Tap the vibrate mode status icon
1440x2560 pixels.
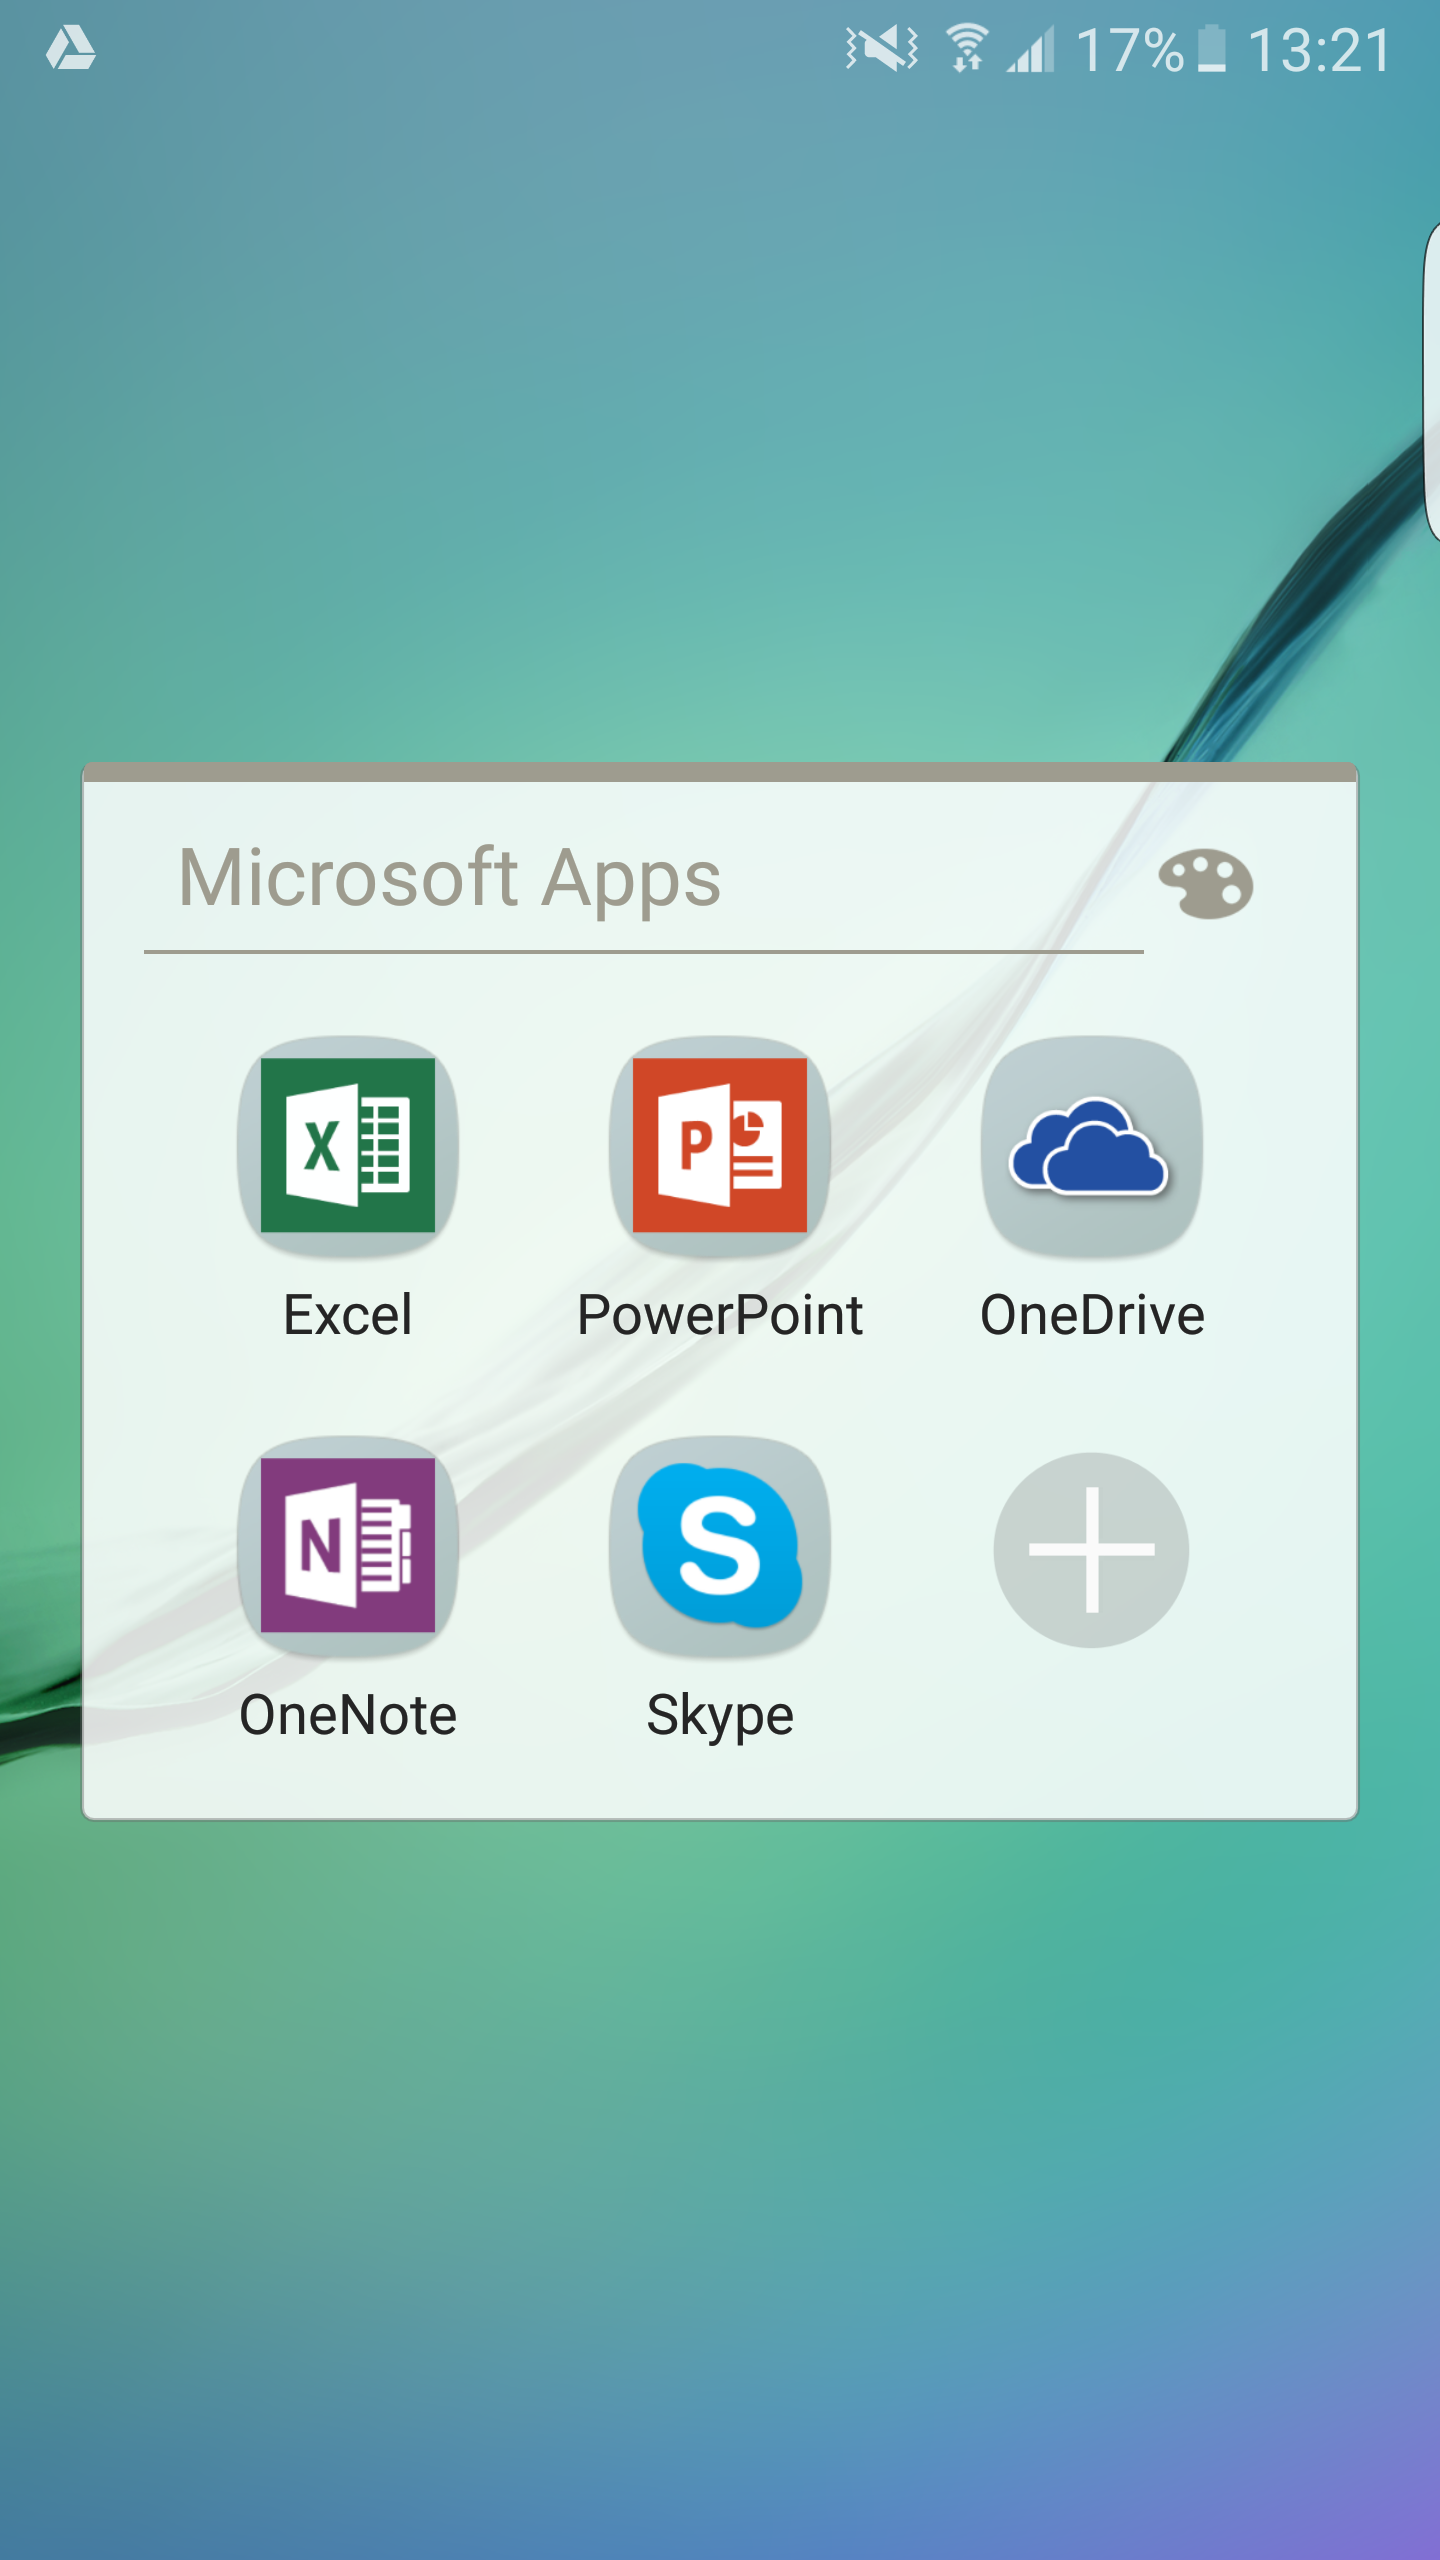coord(881,49)
